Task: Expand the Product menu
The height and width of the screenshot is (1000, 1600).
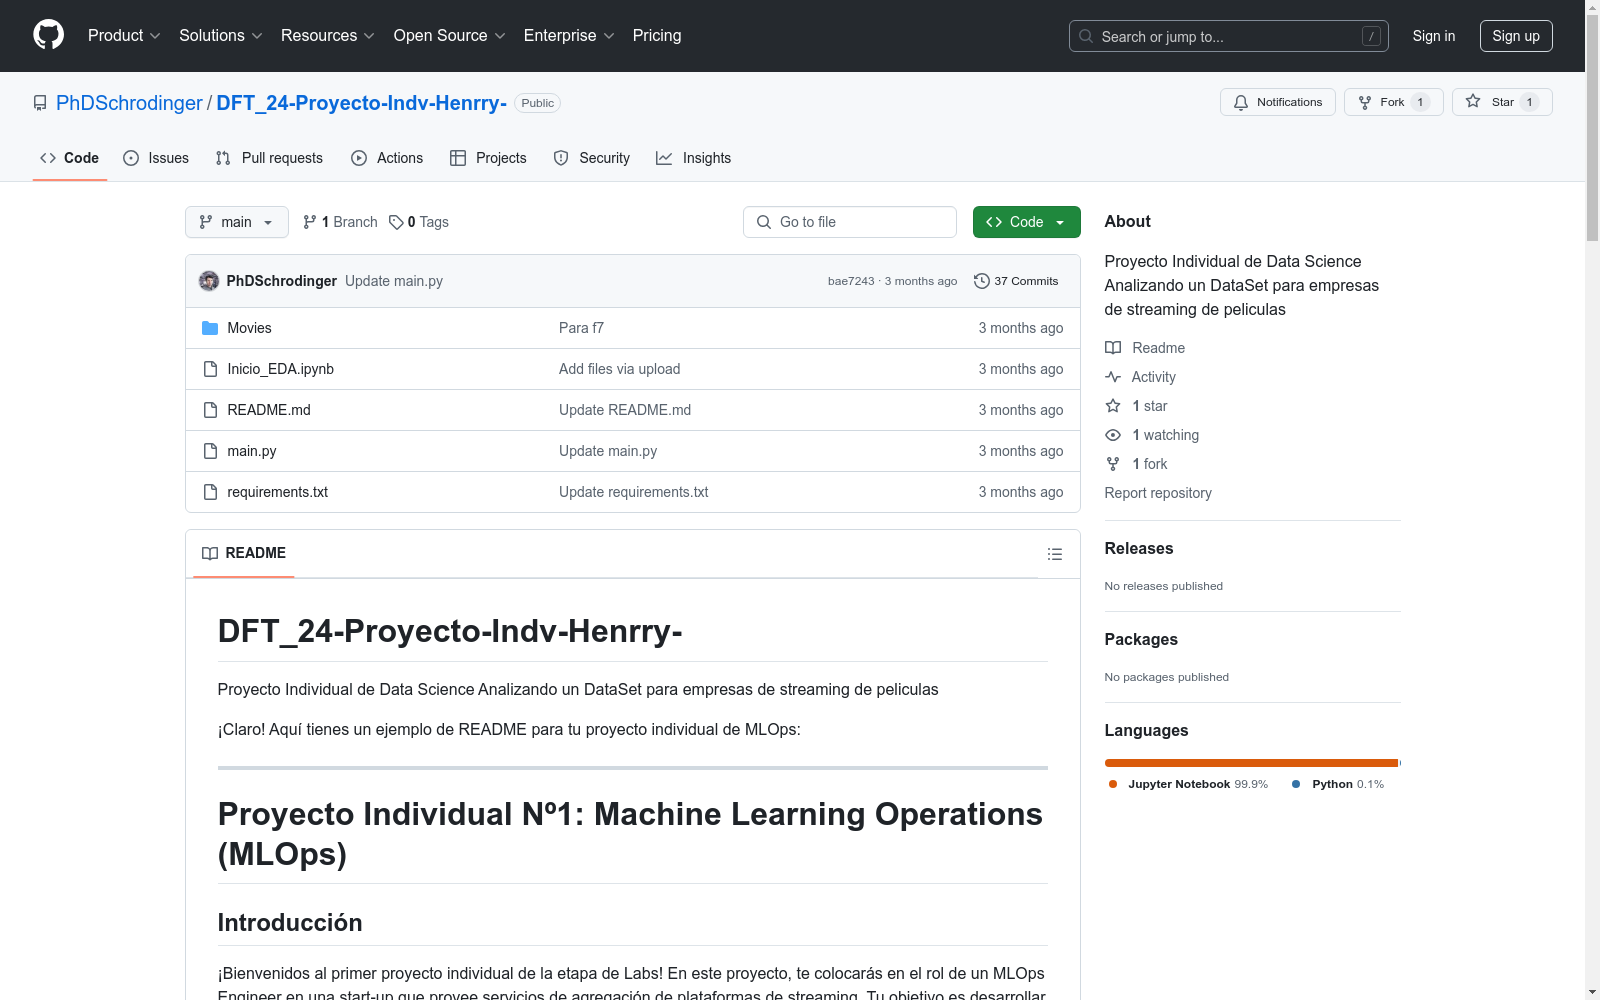Action: (124, 35)
